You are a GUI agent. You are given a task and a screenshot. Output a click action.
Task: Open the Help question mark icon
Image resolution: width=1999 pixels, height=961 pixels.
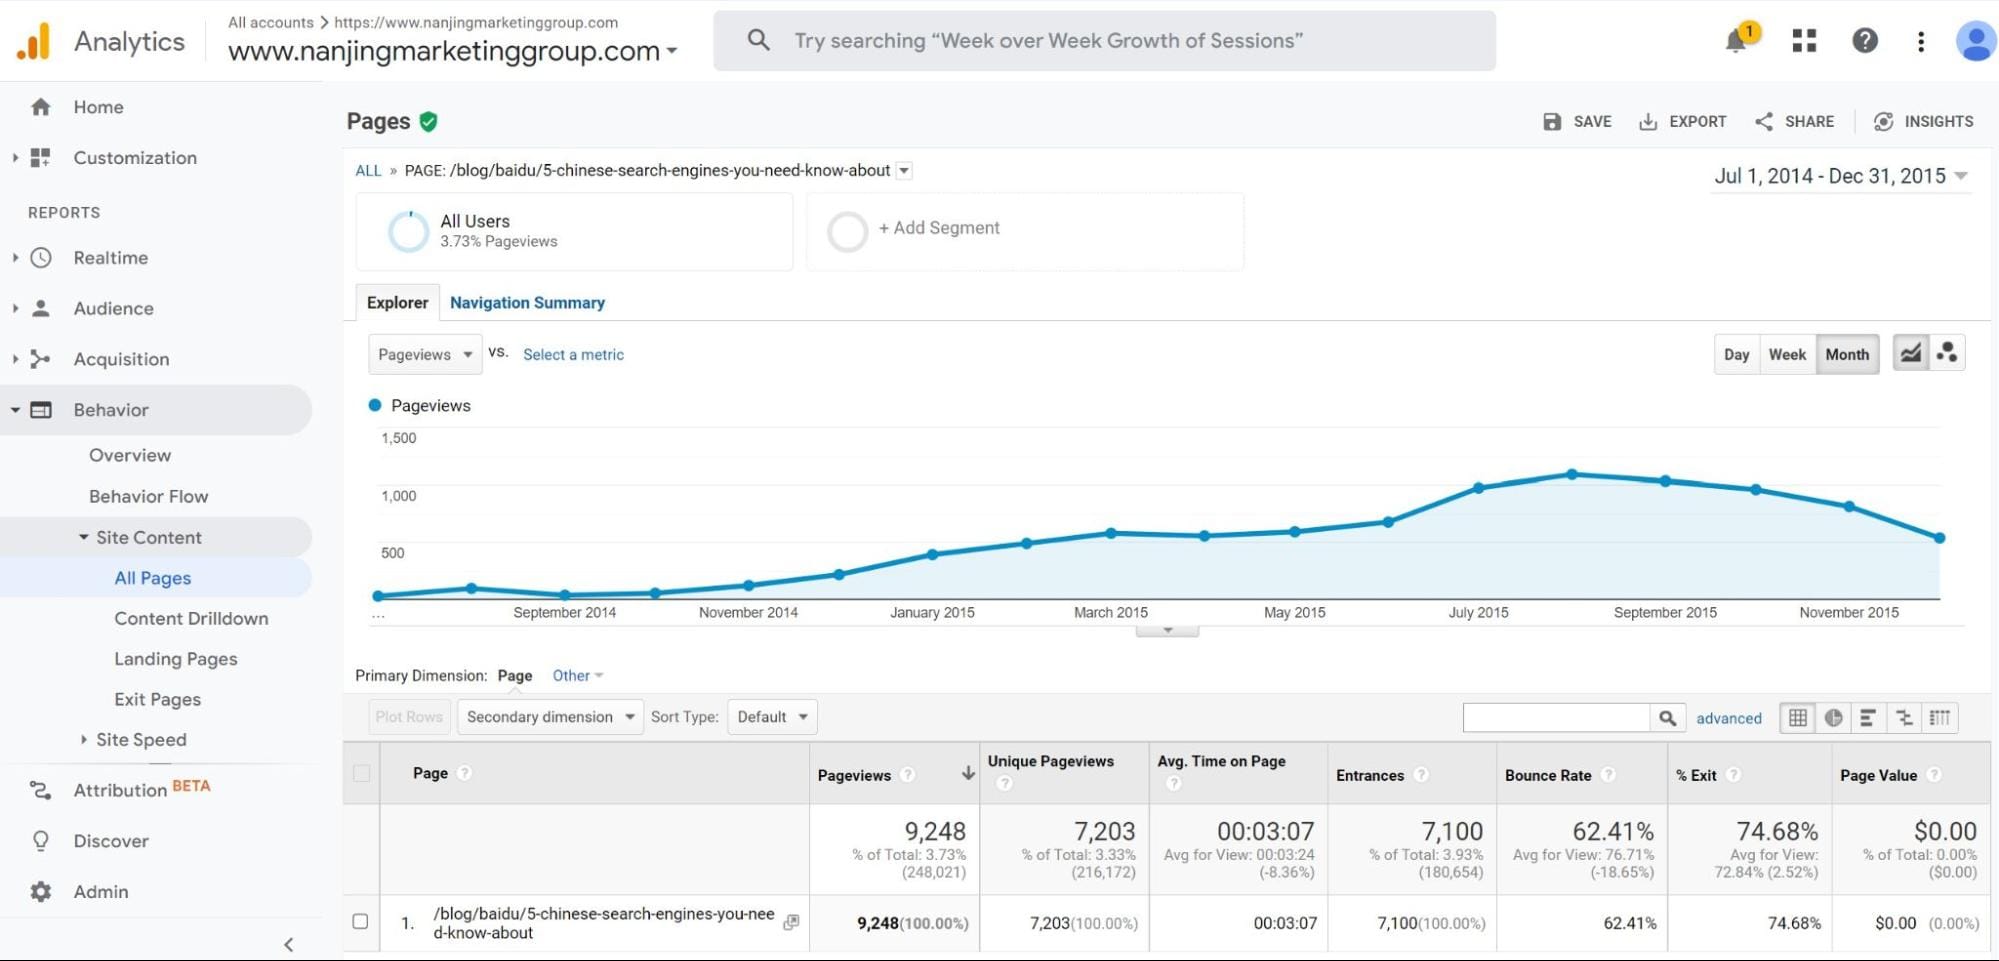coord(1865,41)
